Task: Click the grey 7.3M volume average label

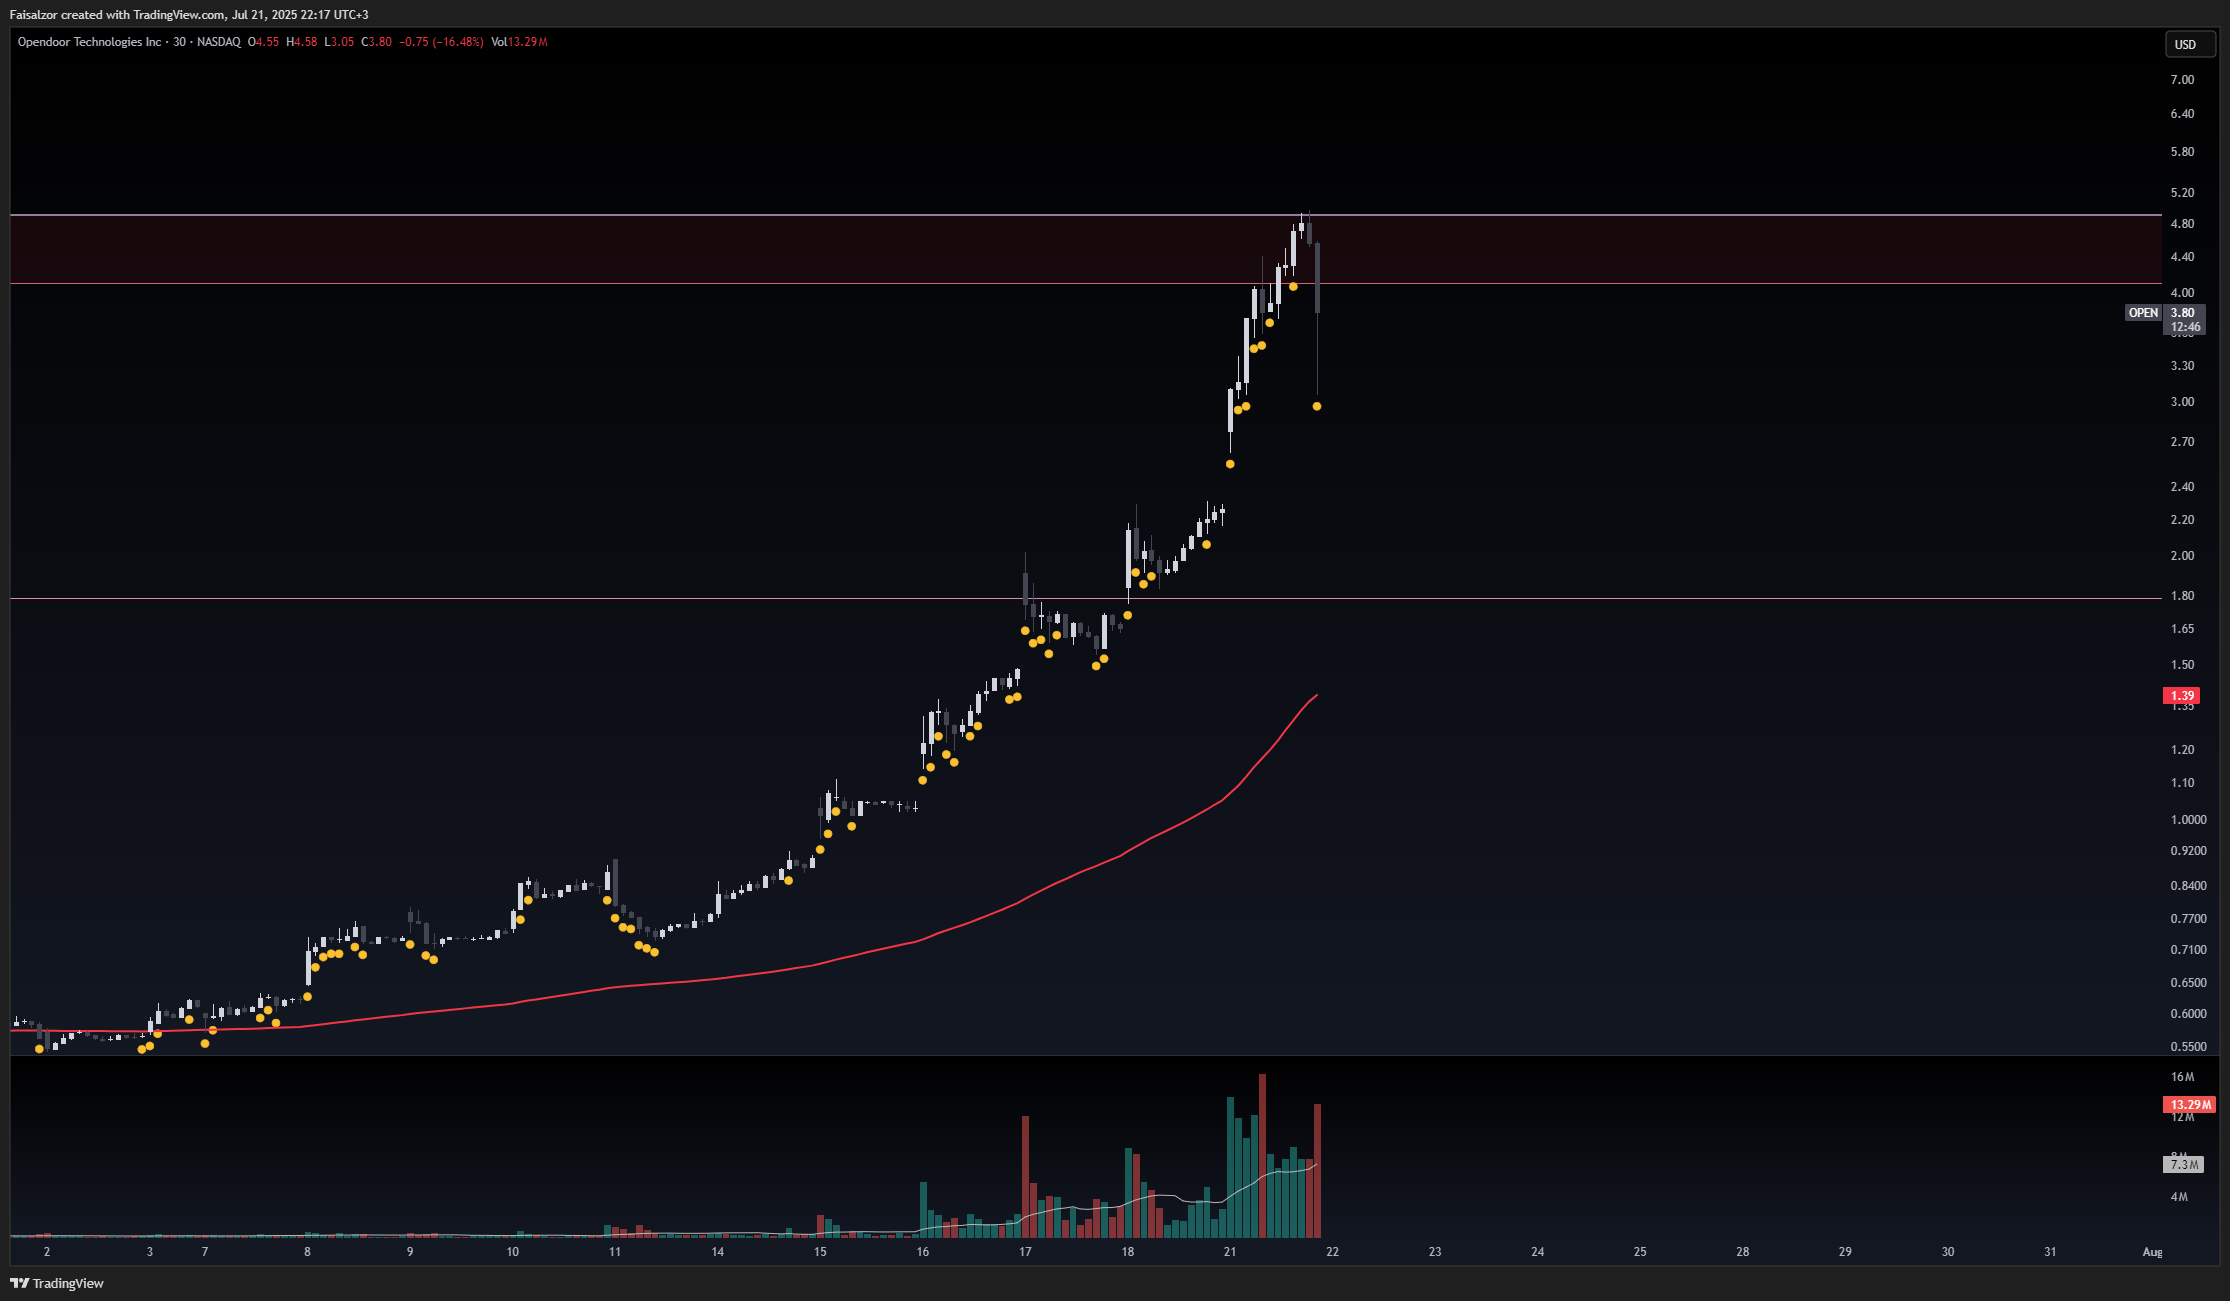Action: tap(2184, 1165)
